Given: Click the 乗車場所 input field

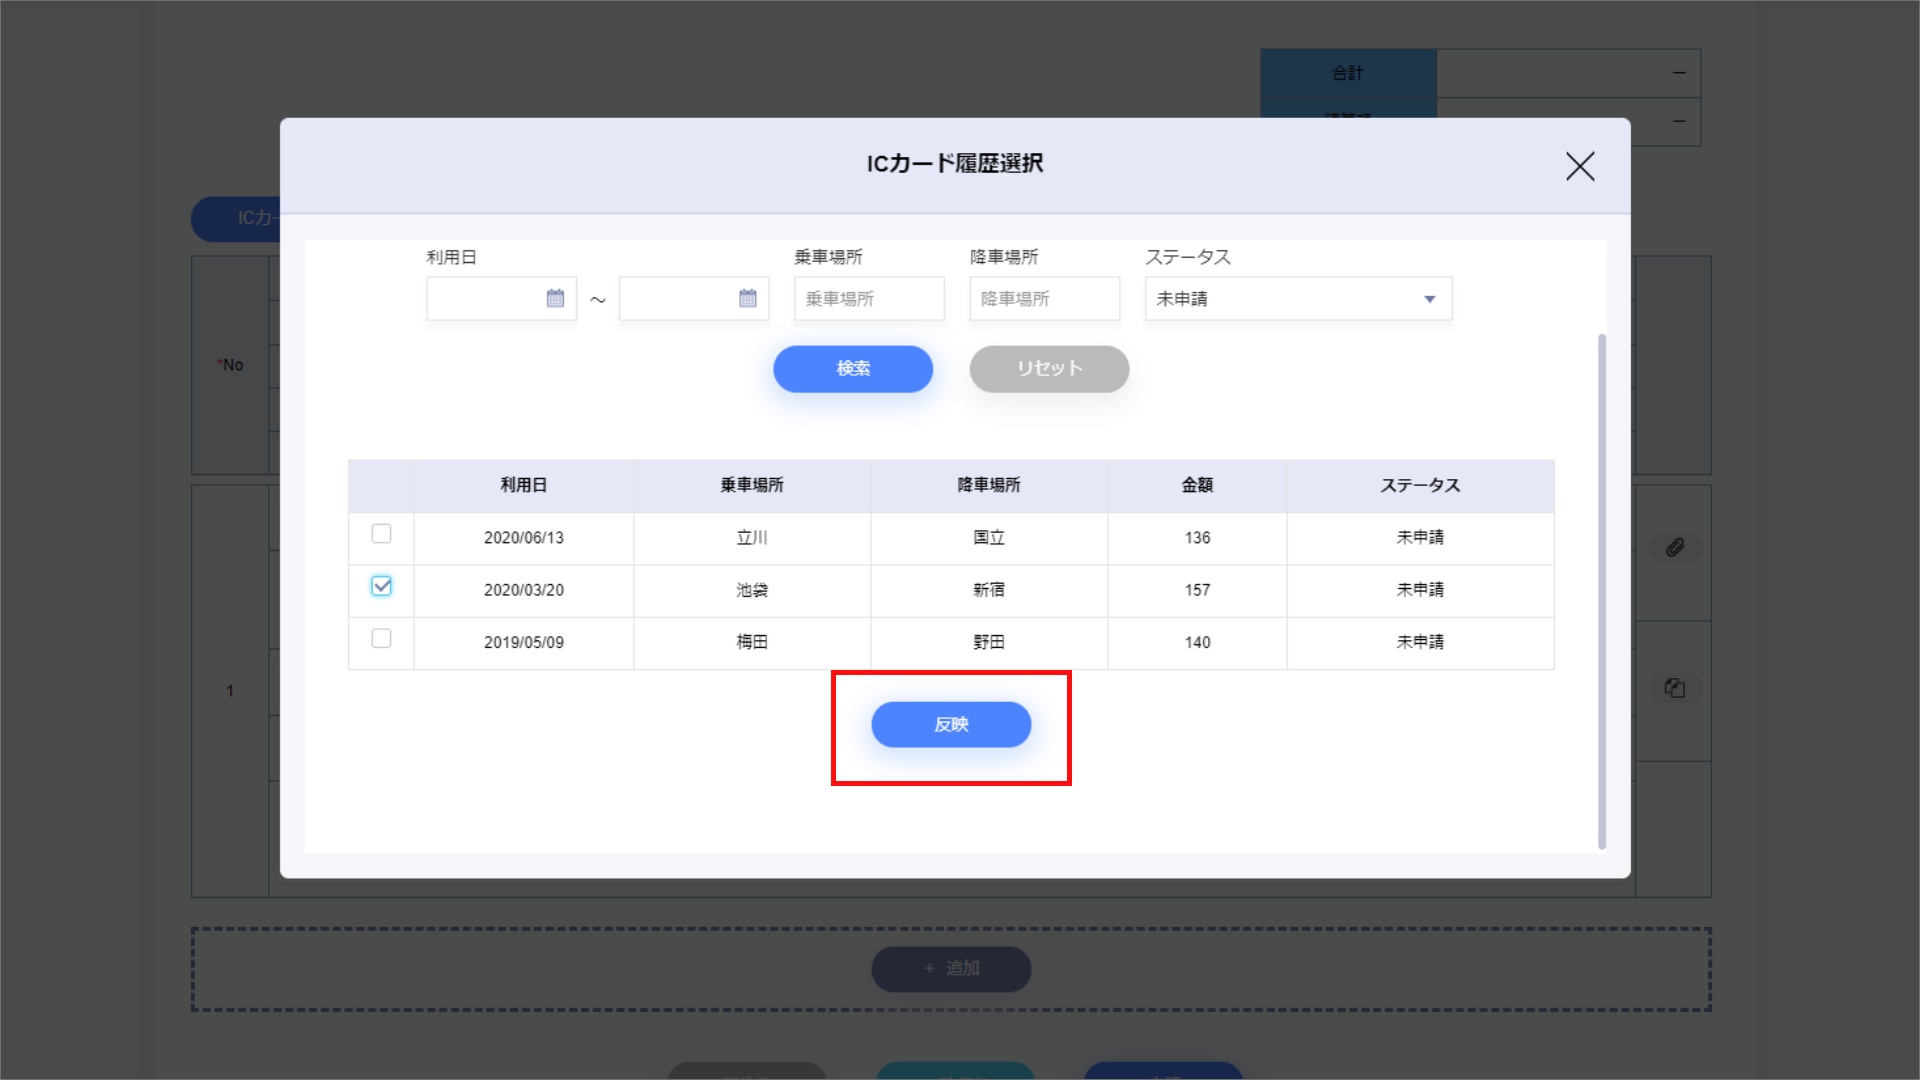Looking at the screenshot, I should (868, 298).
